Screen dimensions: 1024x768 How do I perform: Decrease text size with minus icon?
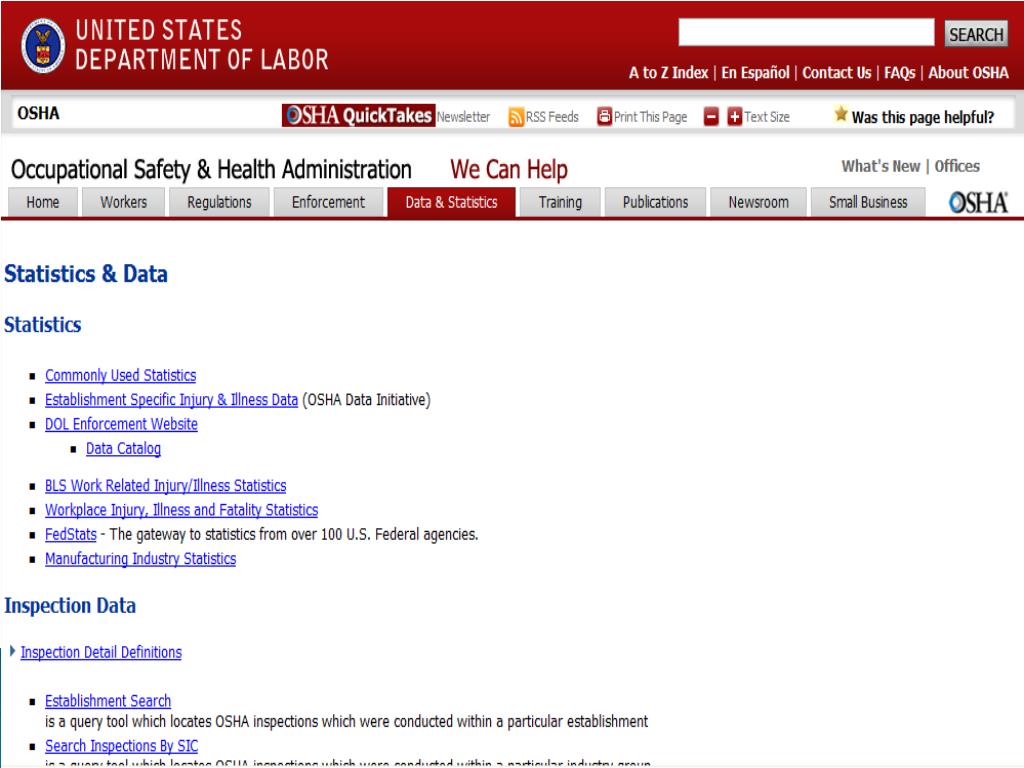tap(711, 117)
